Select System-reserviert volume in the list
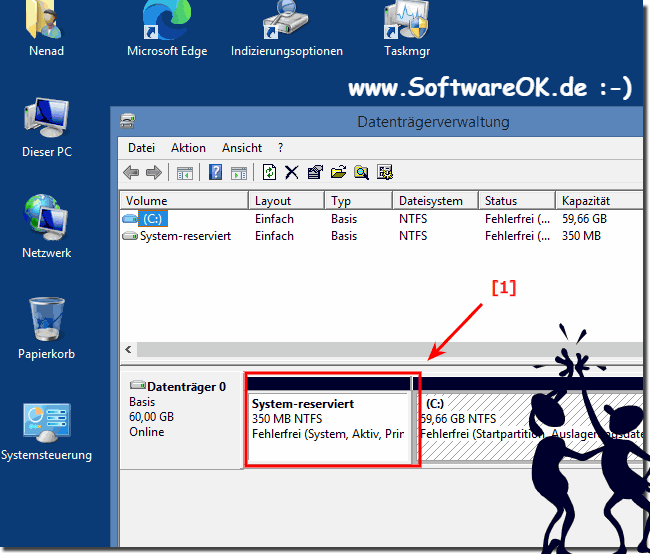Image resolution: width=650 pixels, height=554 pixels. [185, 236]
